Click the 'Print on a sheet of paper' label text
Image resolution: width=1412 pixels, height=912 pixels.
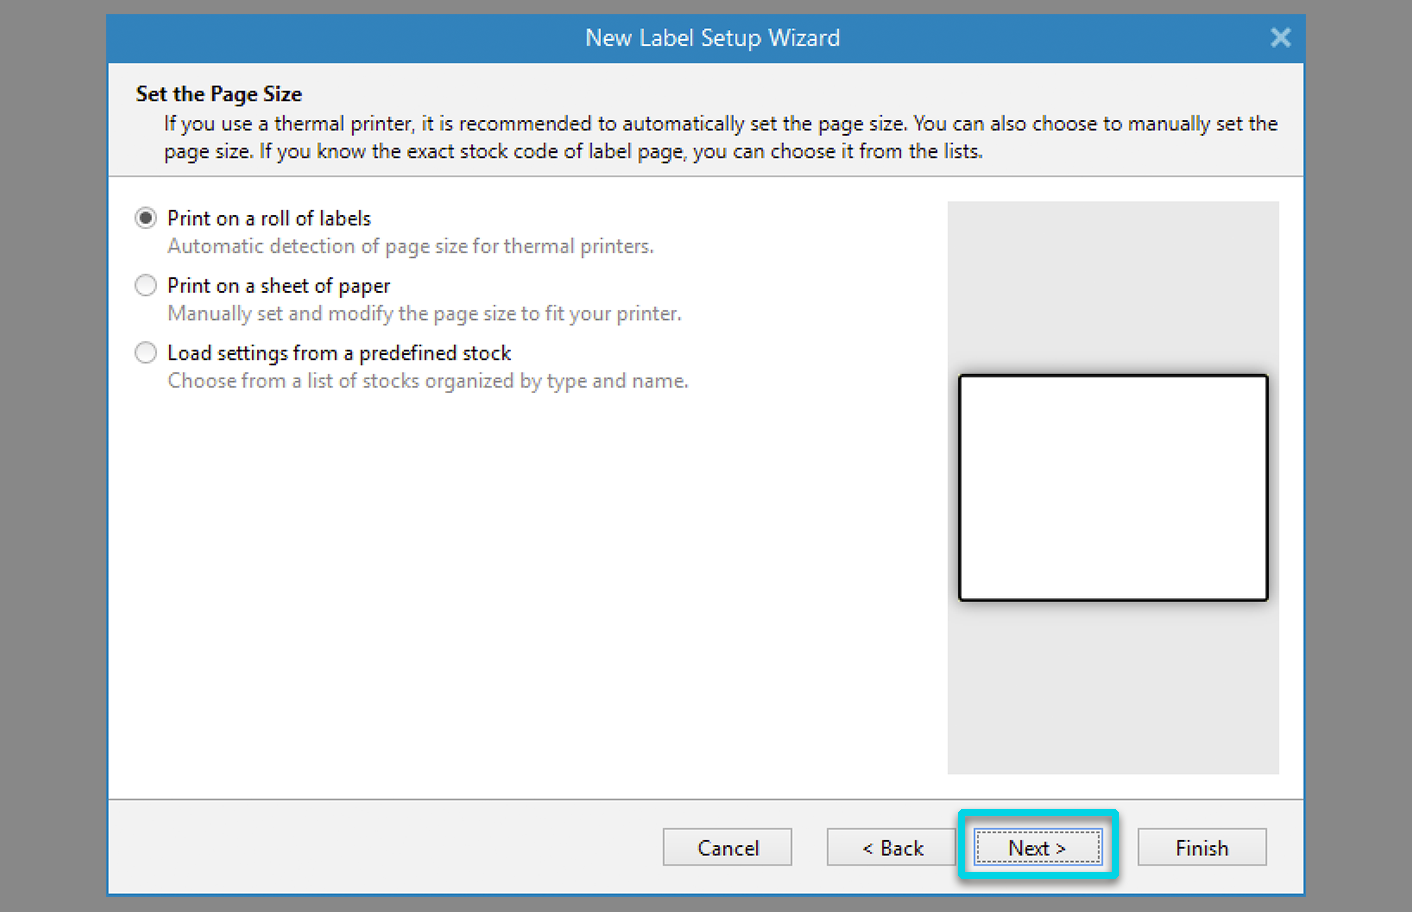click(278, 286)
